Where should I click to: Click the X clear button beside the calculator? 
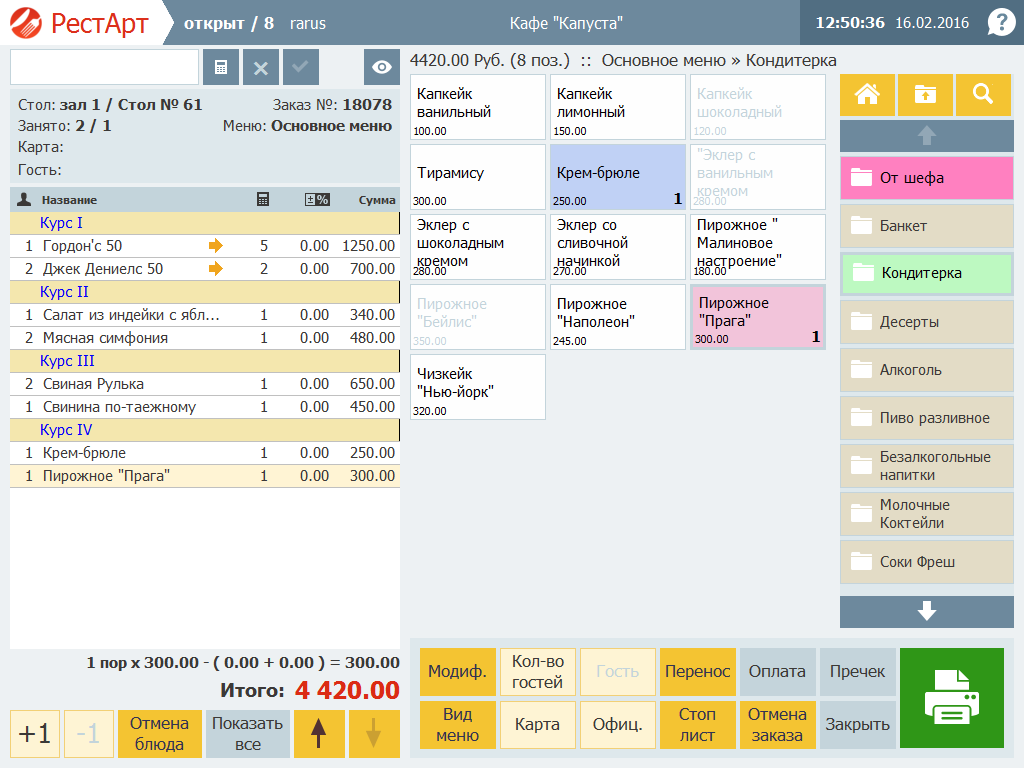coord(261,67)
